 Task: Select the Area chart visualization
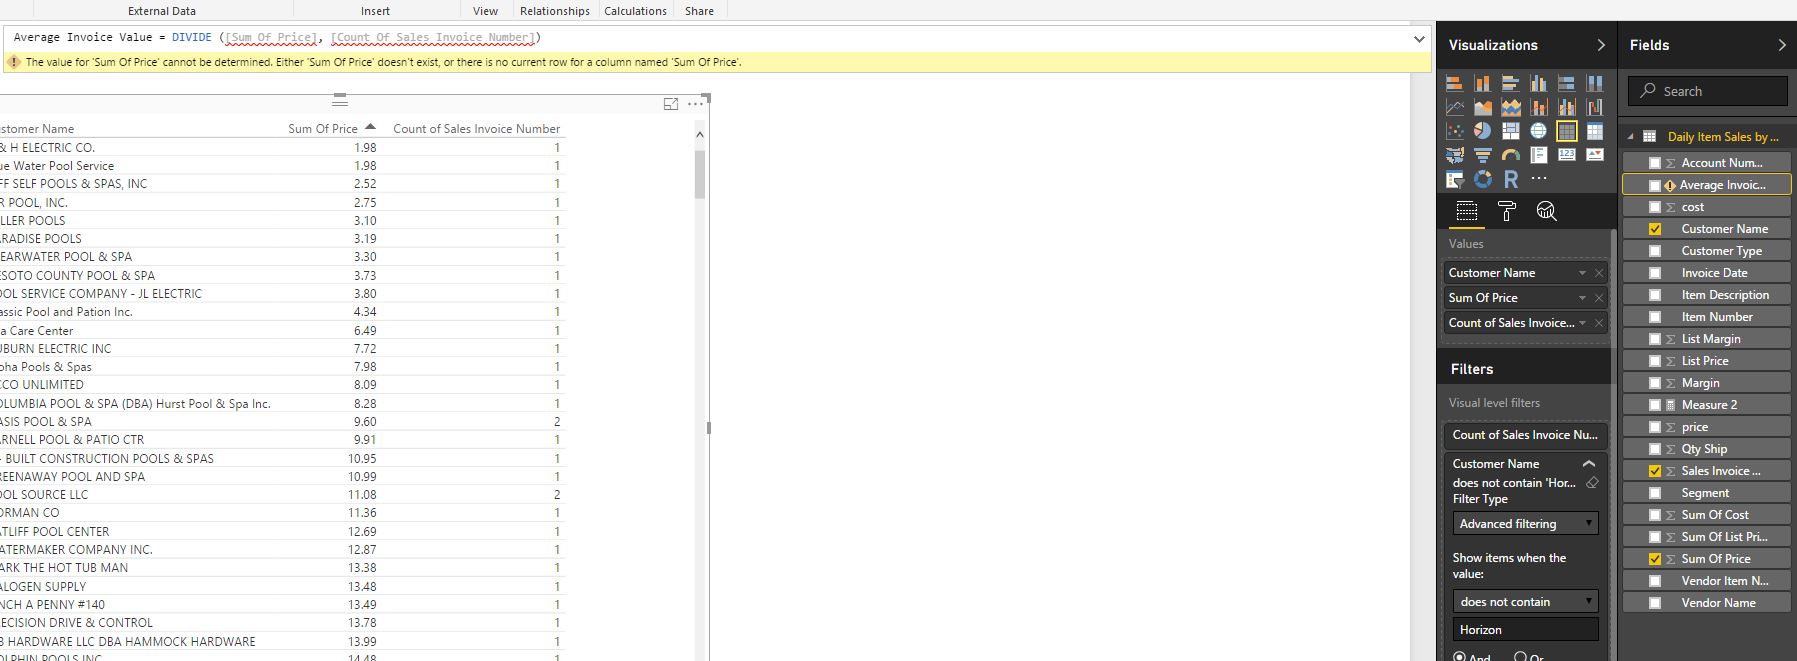click(x=1482, y=107)
